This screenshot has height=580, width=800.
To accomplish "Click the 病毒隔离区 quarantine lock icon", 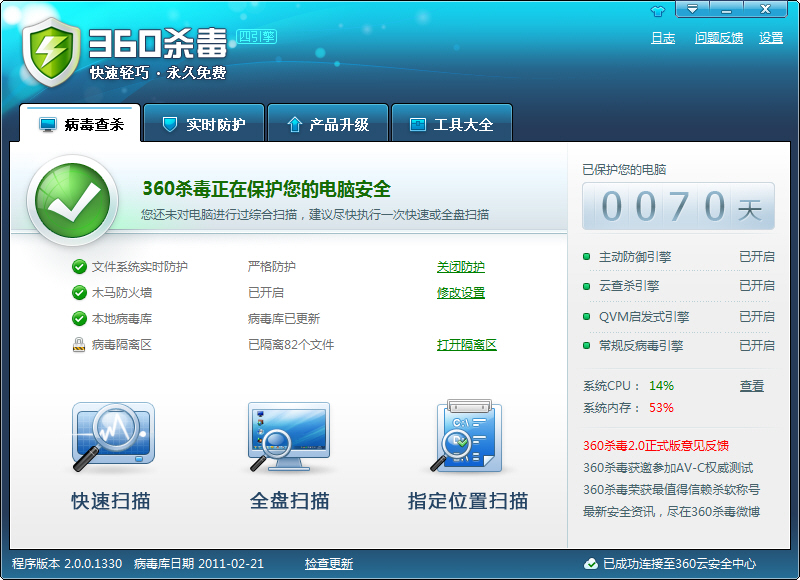I will point(79,345).
